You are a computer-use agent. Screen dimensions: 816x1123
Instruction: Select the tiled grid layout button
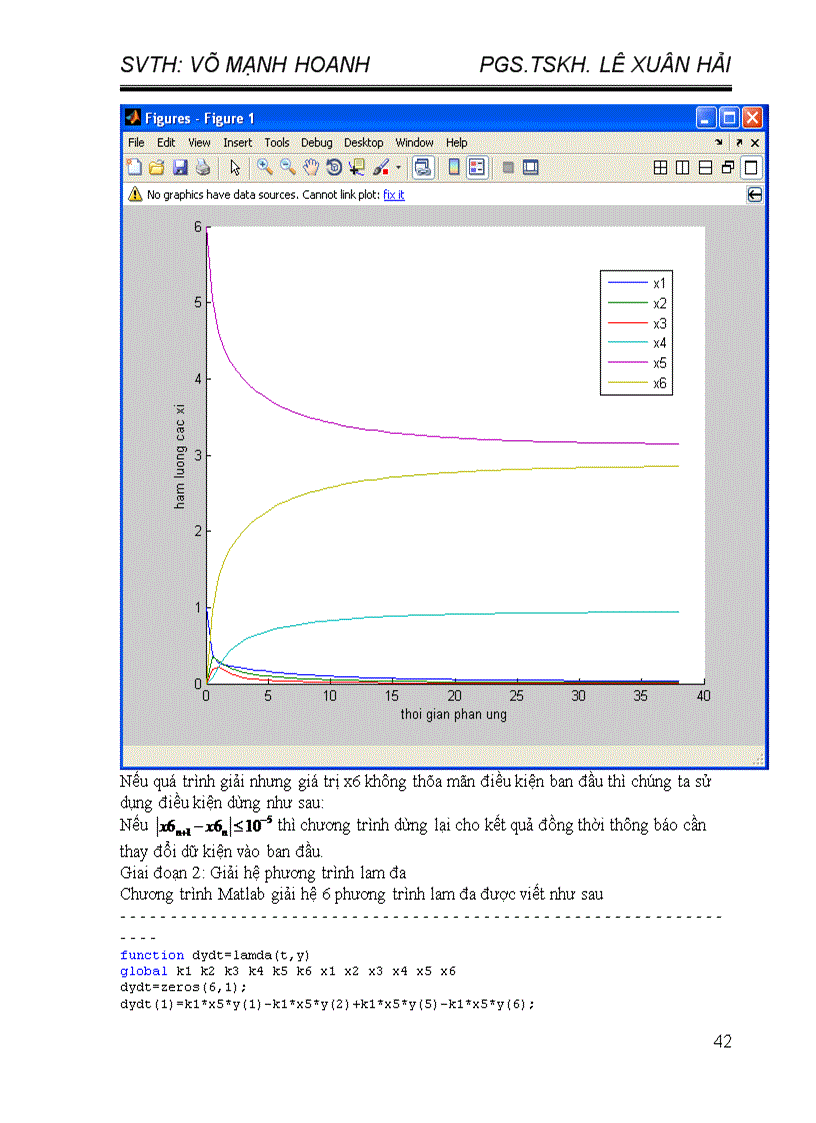(660, 168)
